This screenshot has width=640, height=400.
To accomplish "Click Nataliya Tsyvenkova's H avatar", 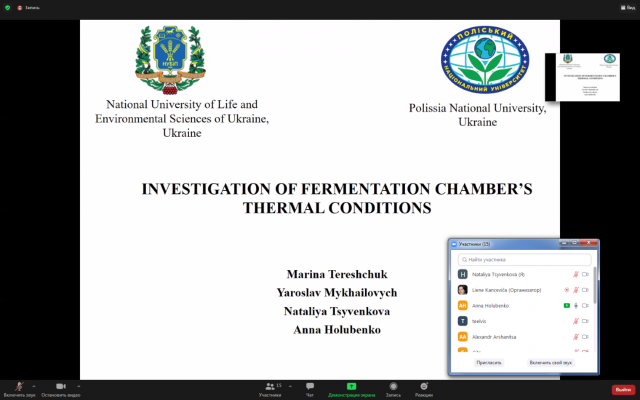I will (462, 274).
